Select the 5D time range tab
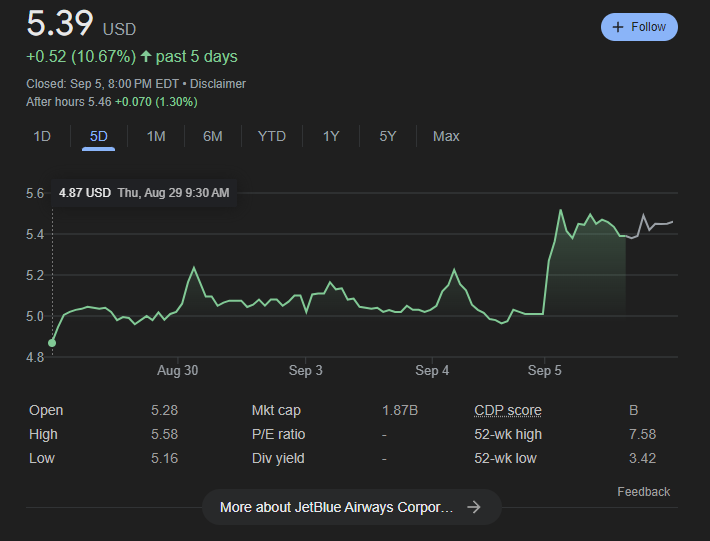The height and width of the screenshot is (541, 710). click(98, 136)
